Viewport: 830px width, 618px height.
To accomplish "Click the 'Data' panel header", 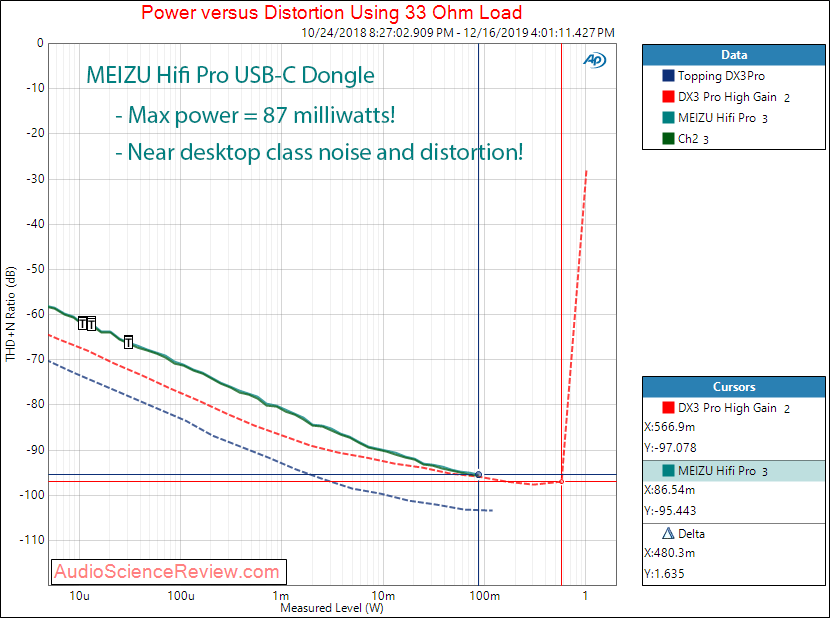I will pyautogui.click(x=734, y=55).
